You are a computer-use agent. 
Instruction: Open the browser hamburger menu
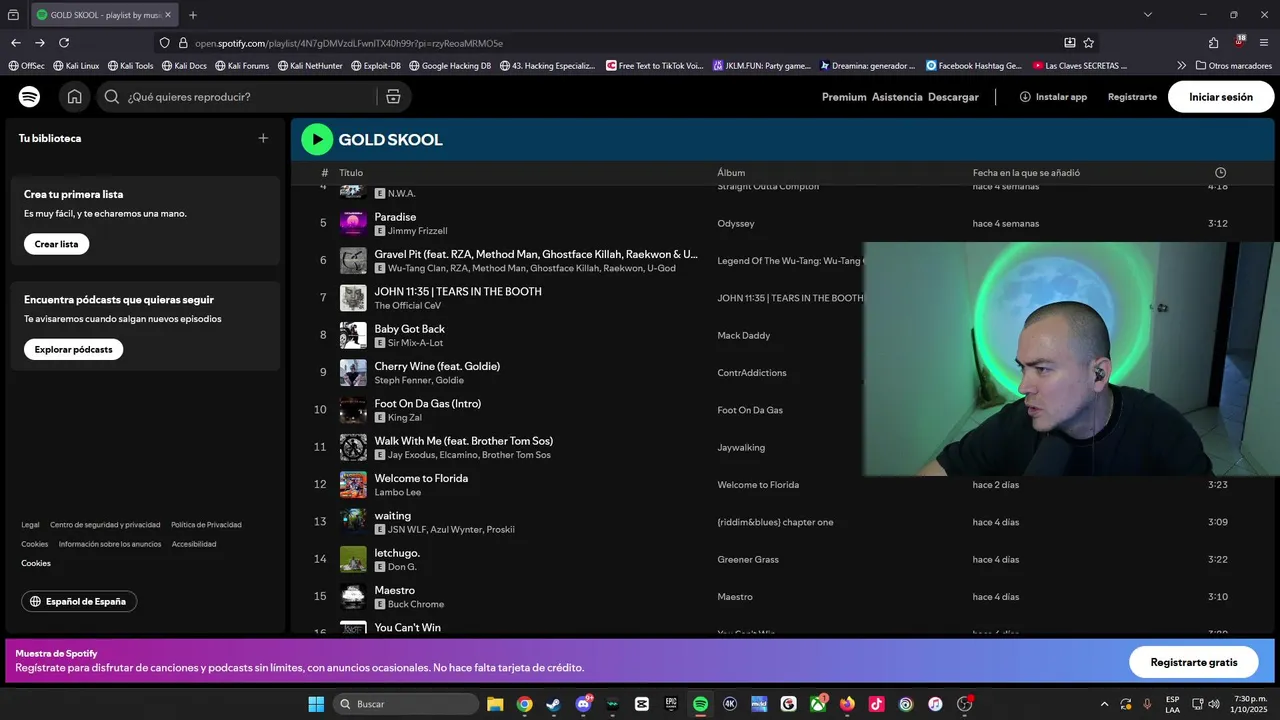1264,43
